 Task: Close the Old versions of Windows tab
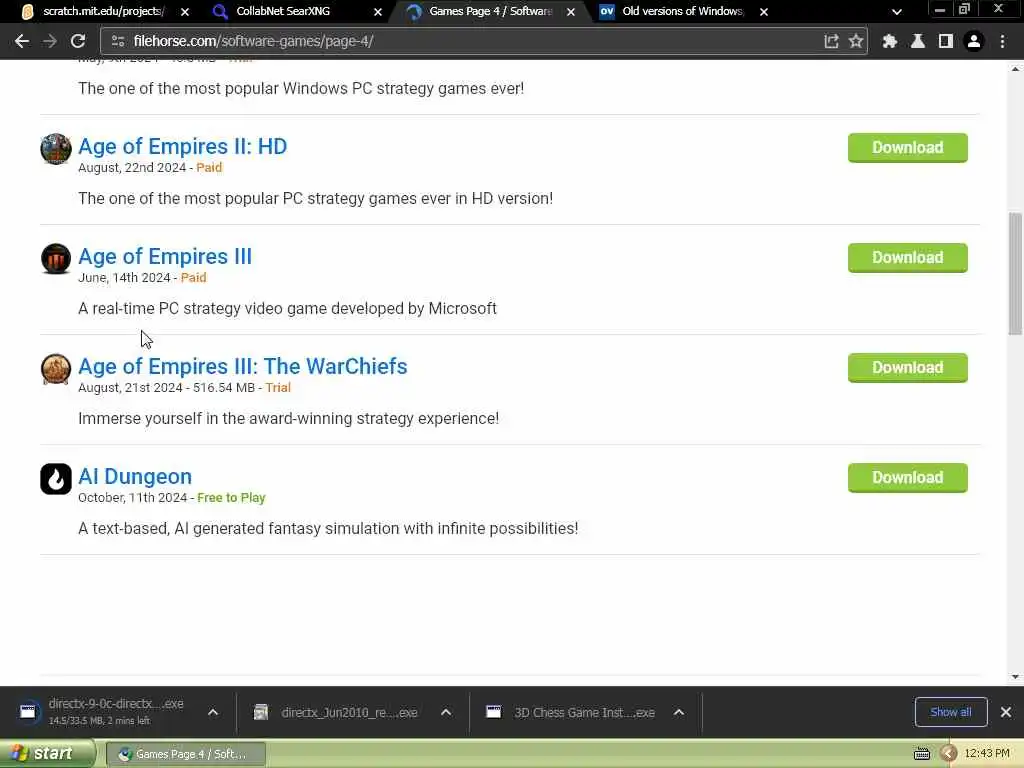pos(763,12)
